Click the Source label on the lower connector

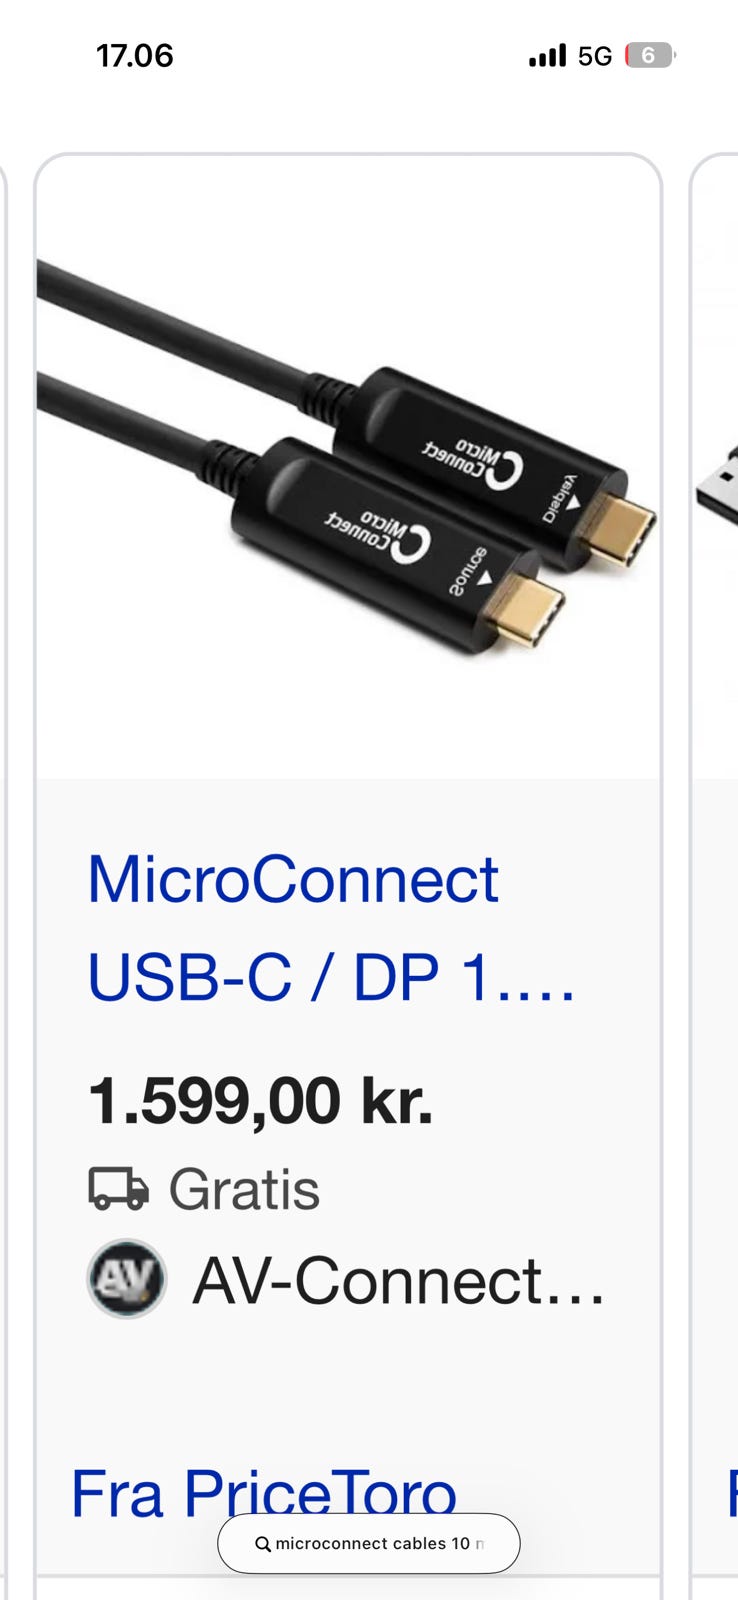tap(468, 571)
